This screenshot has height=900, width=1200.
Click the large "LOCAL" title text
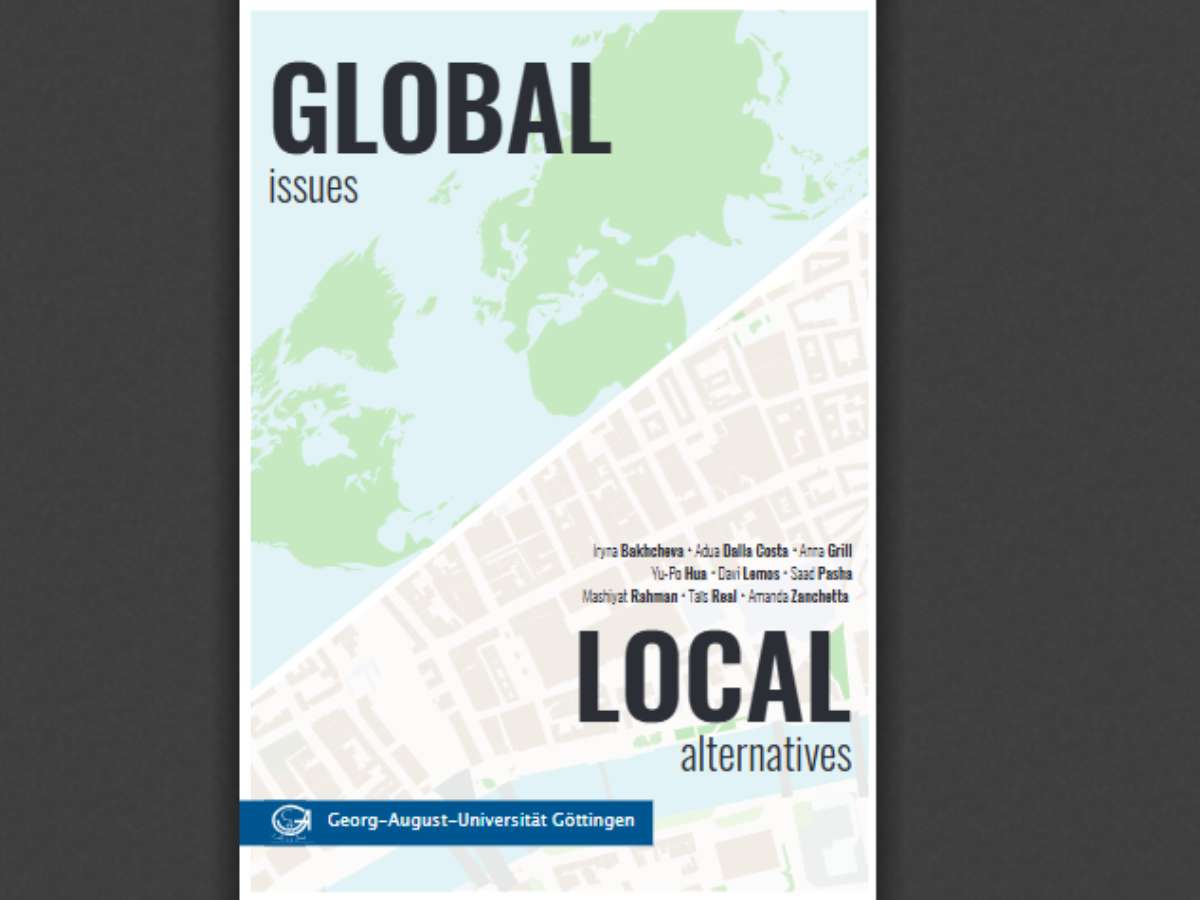pyautogui.click(x=712, y=676)
